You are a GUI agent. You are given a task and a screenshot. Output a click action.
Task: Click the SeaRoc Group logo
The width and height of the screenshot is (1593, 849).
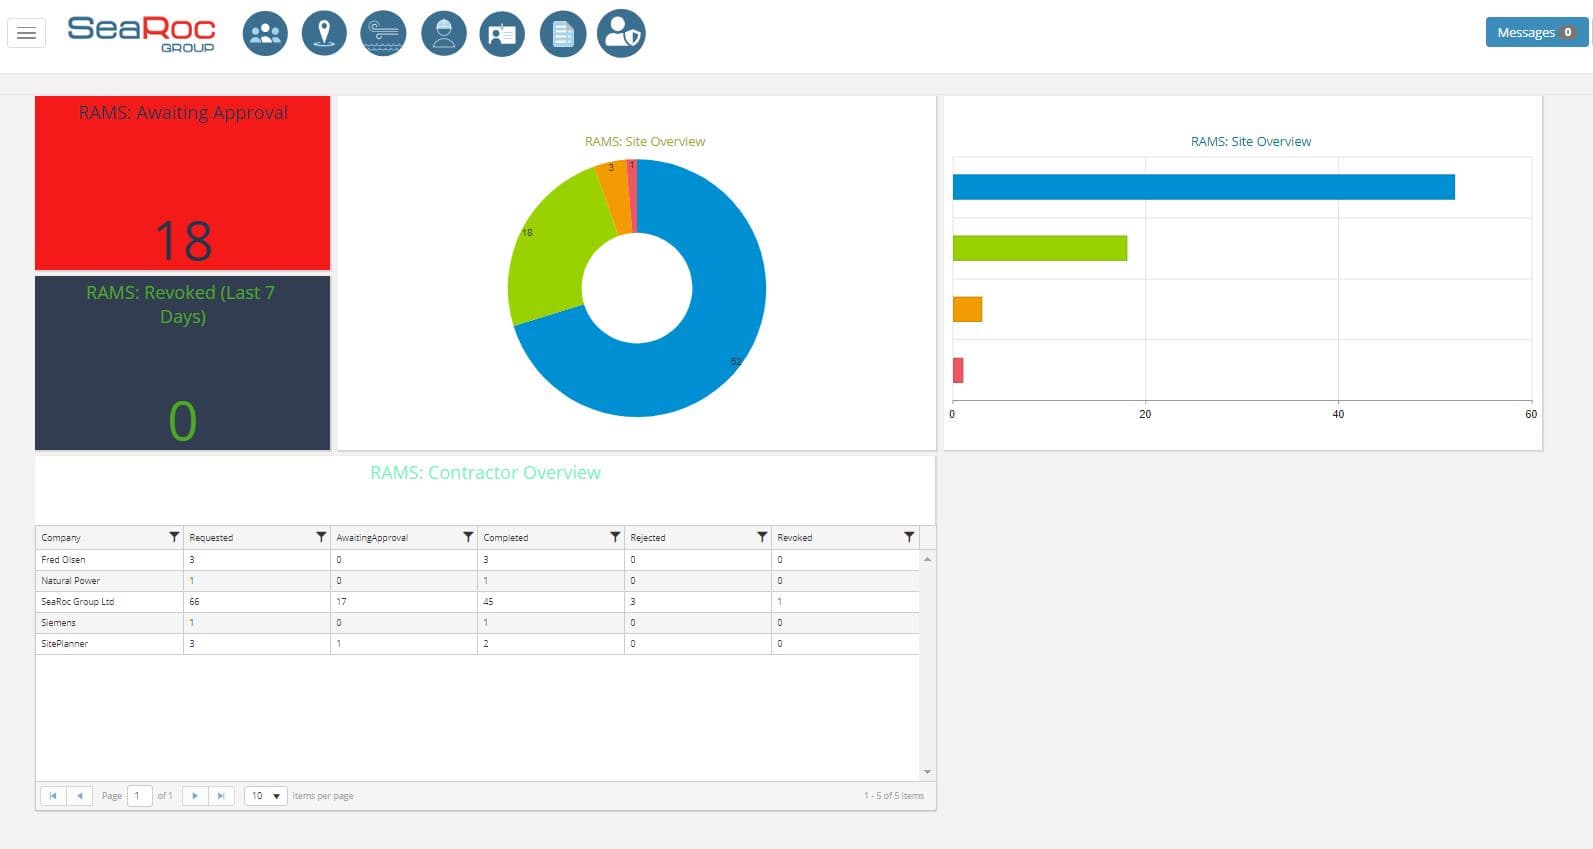[141, 33]
